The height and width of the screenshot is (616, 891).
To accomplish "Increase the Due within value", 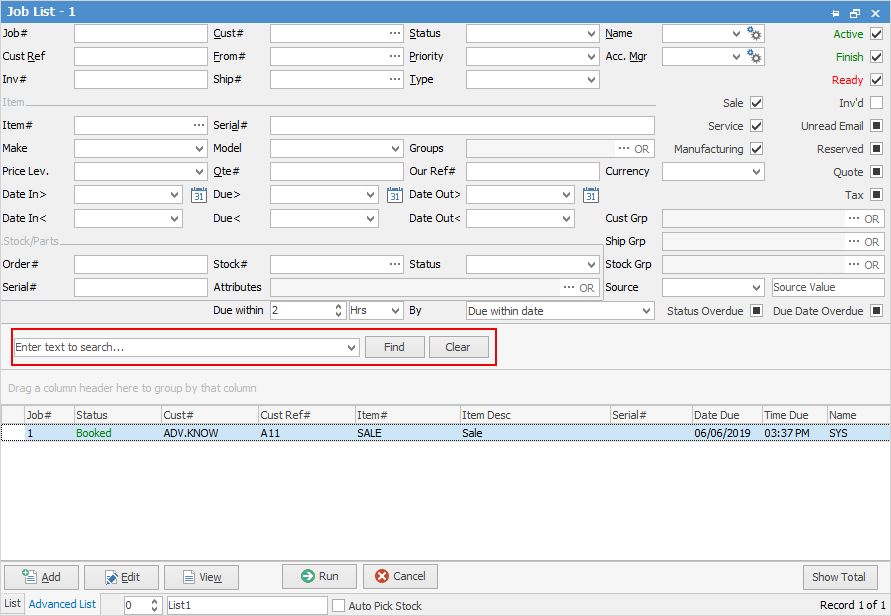I will pos(339,307).
